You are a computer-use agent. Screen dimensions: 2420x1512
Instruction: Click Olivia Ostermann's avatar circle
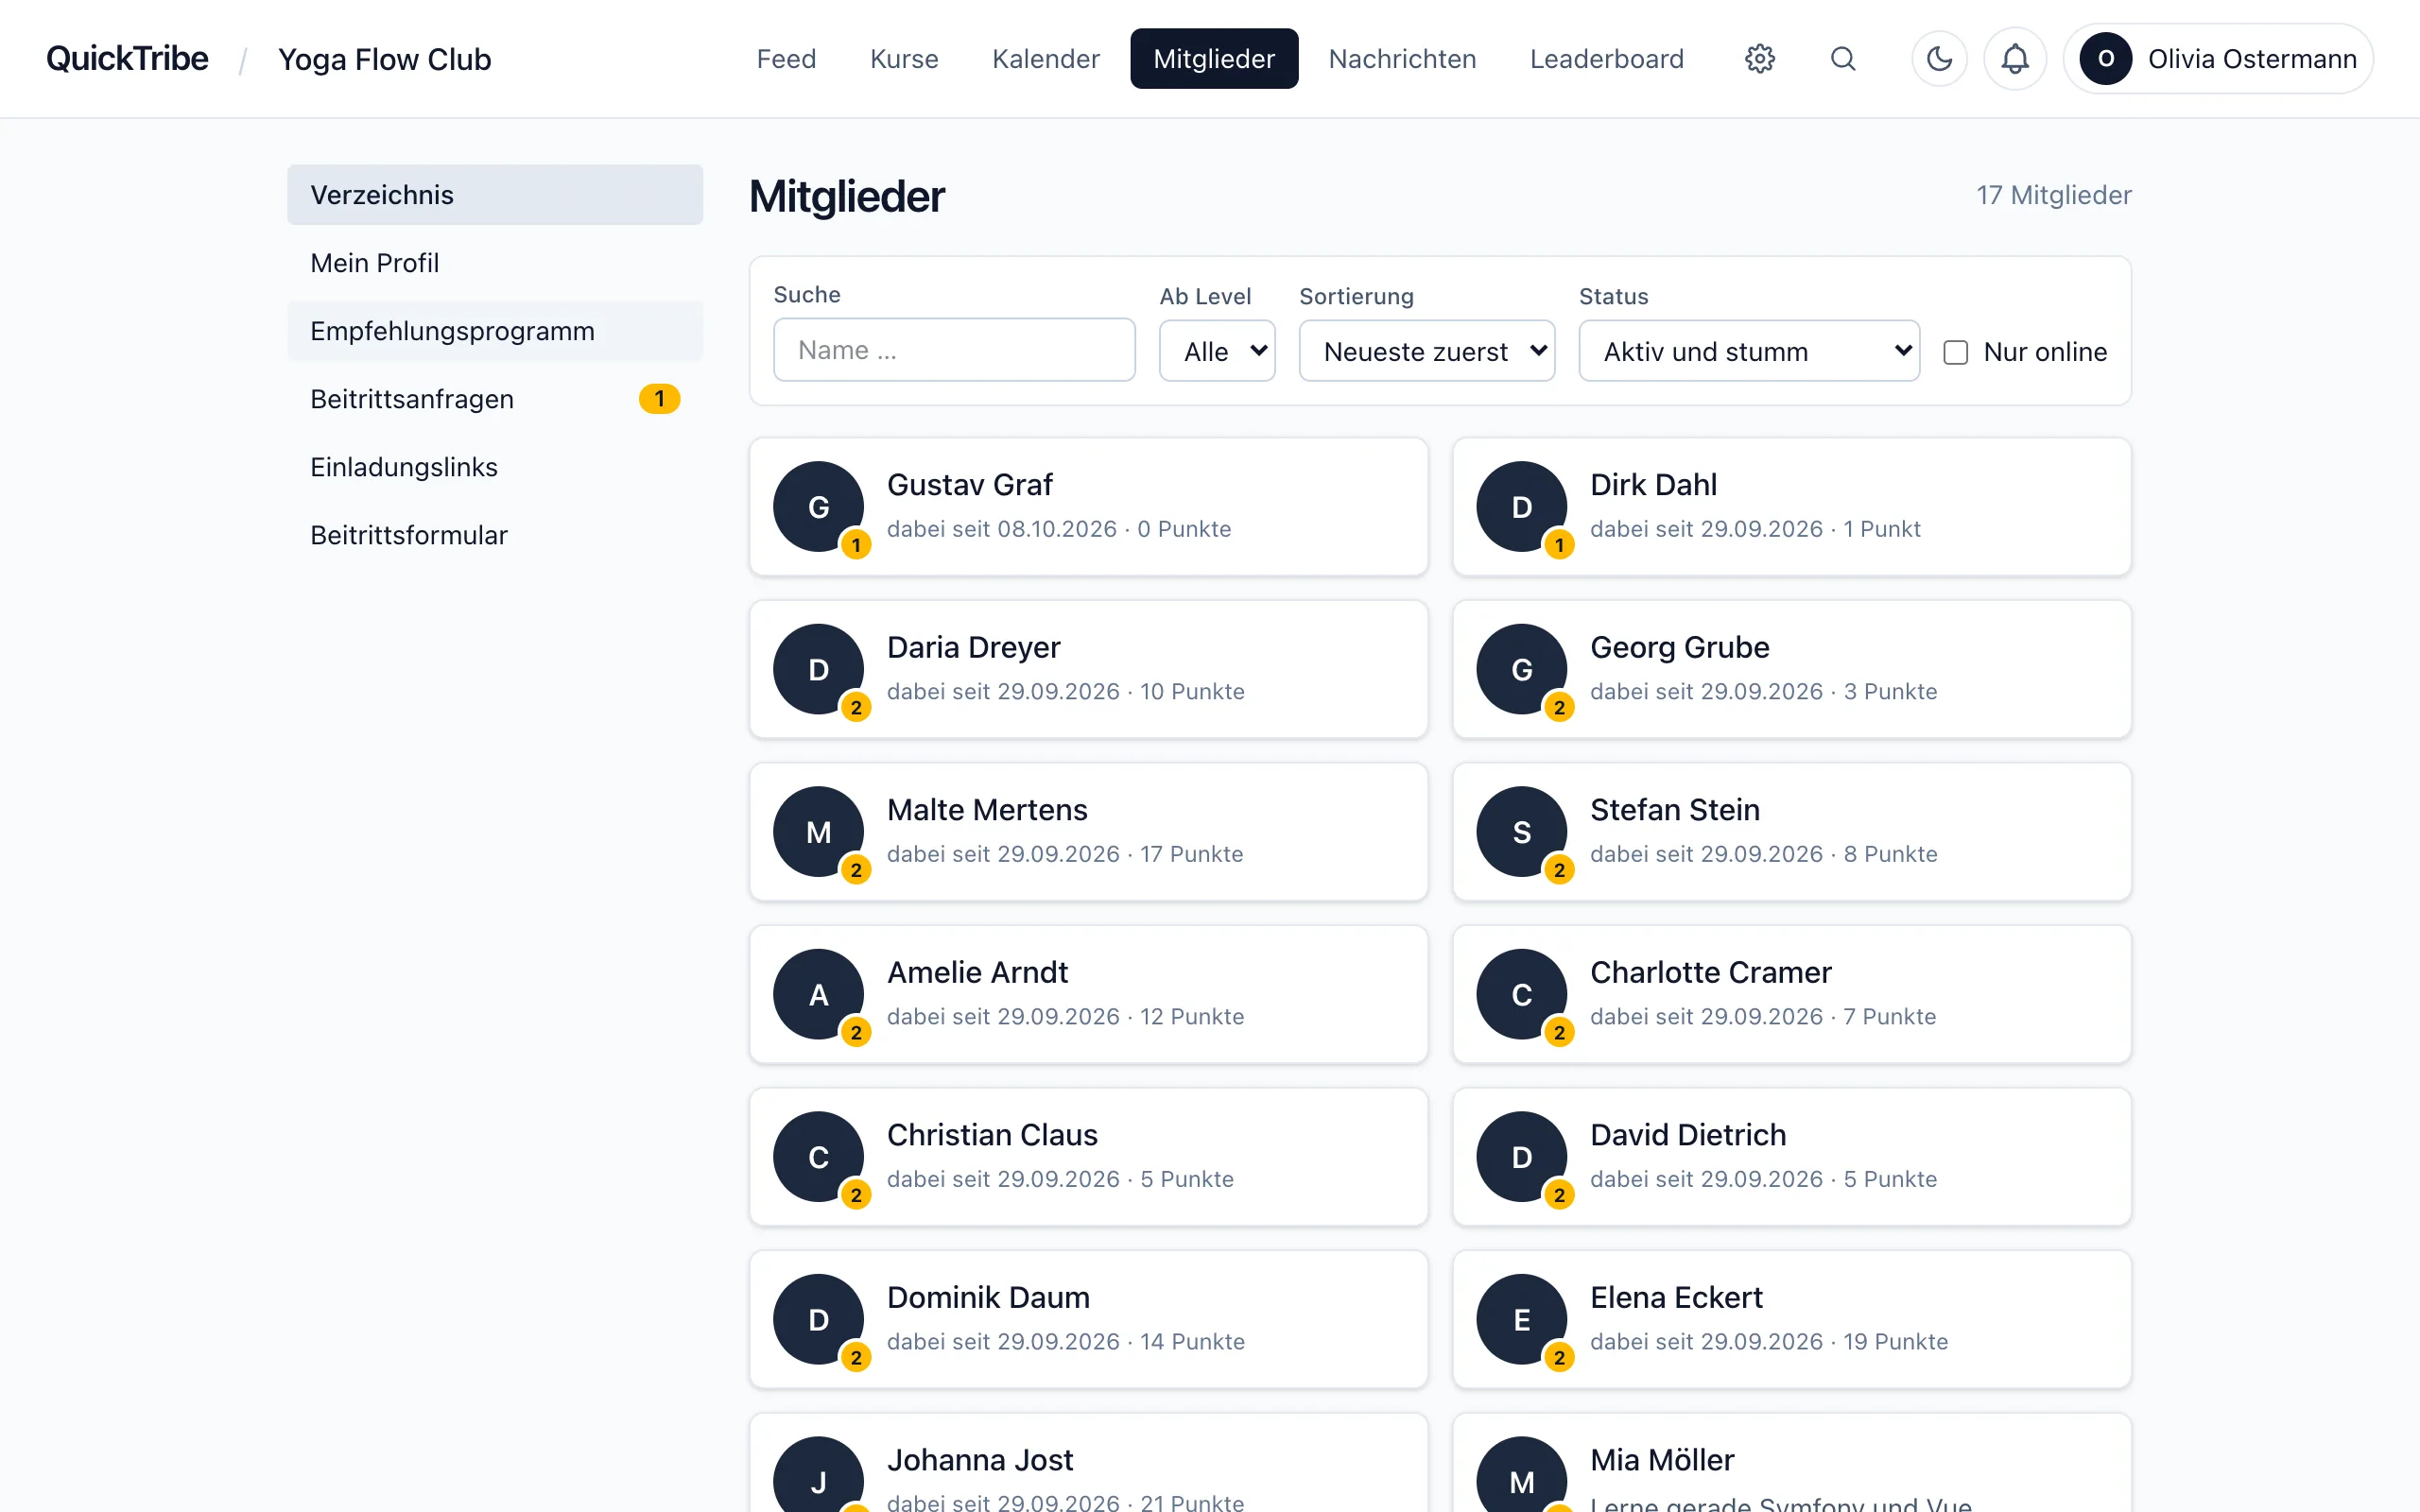coord(2105,59)
